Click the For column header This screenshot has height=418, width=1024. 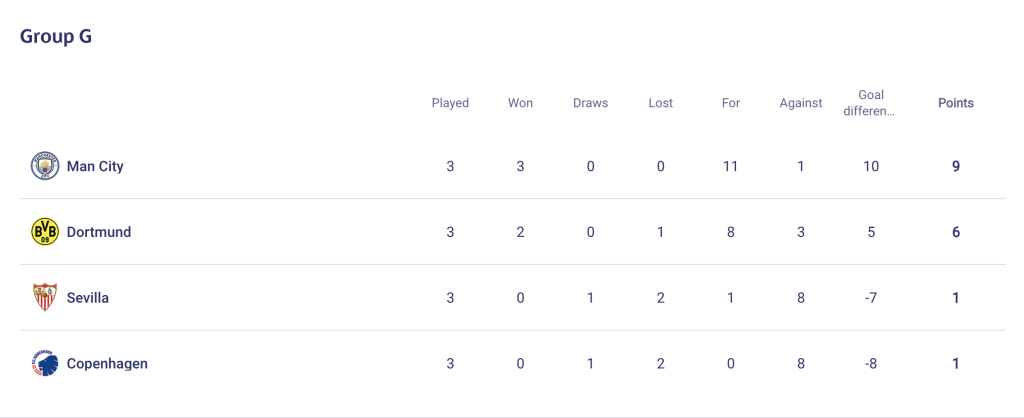731,103
